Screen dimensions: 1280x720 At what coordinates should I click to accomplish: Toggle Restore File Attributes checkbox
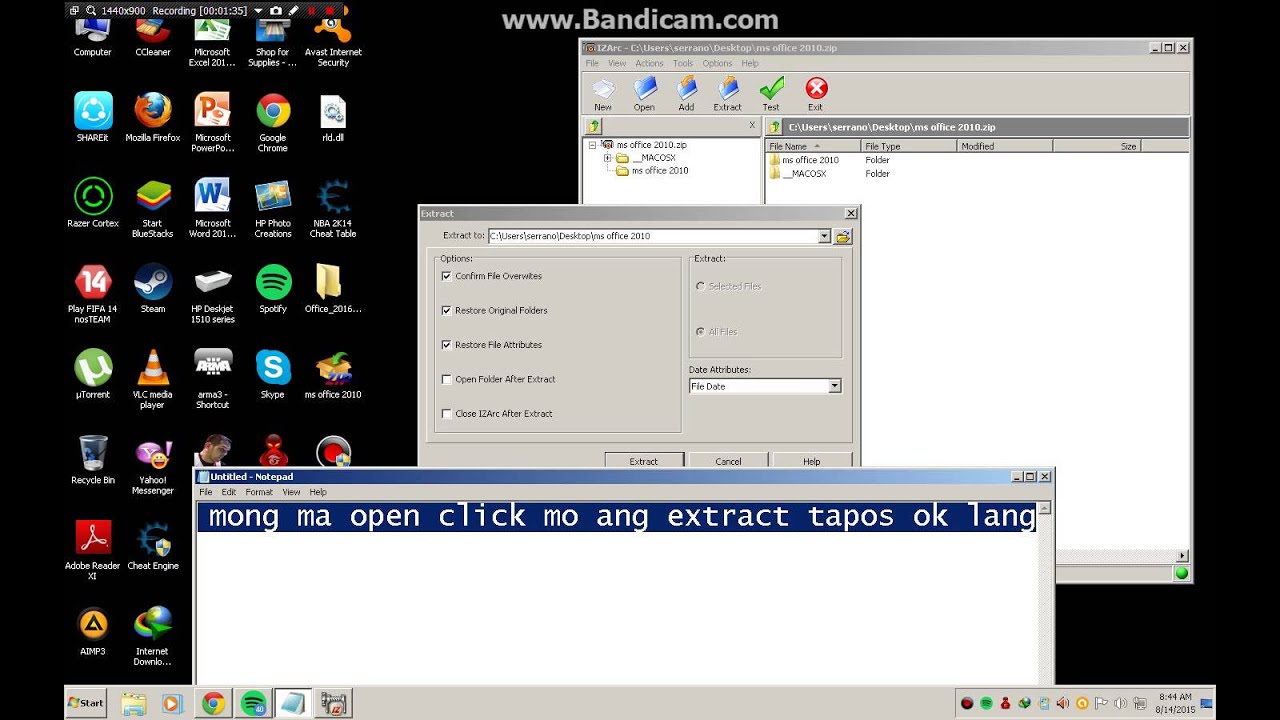tap(447, 344)
